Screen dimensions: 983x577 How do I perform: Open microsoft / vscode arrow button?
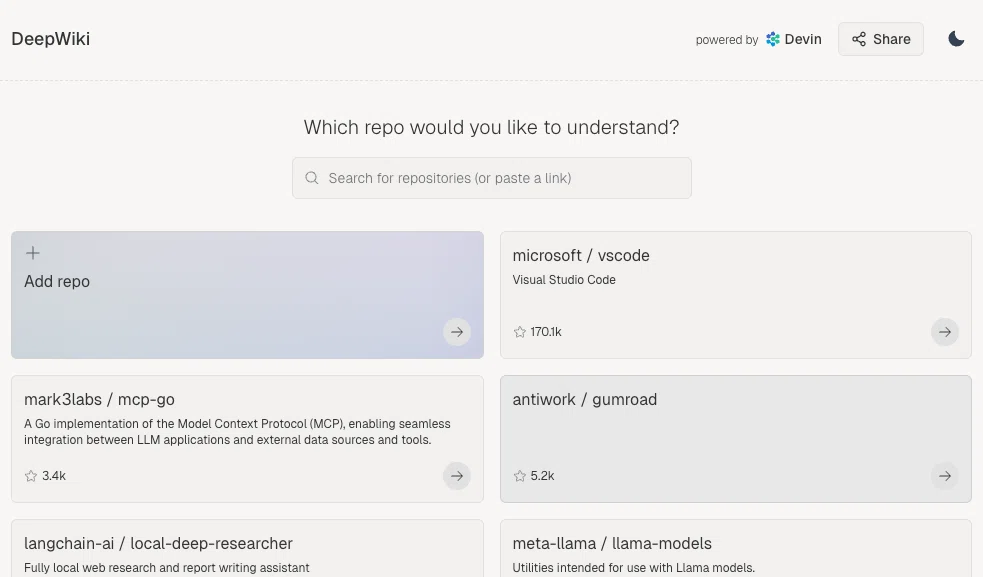coord(944,332)
